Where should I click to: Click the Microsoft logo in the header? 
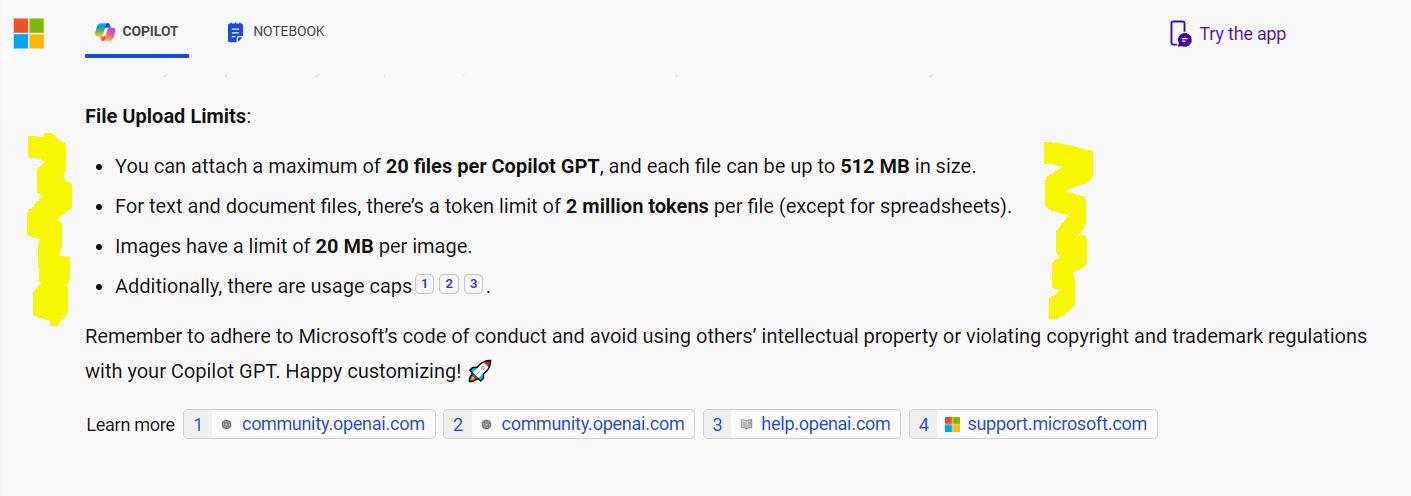click(x=28, y=33)
